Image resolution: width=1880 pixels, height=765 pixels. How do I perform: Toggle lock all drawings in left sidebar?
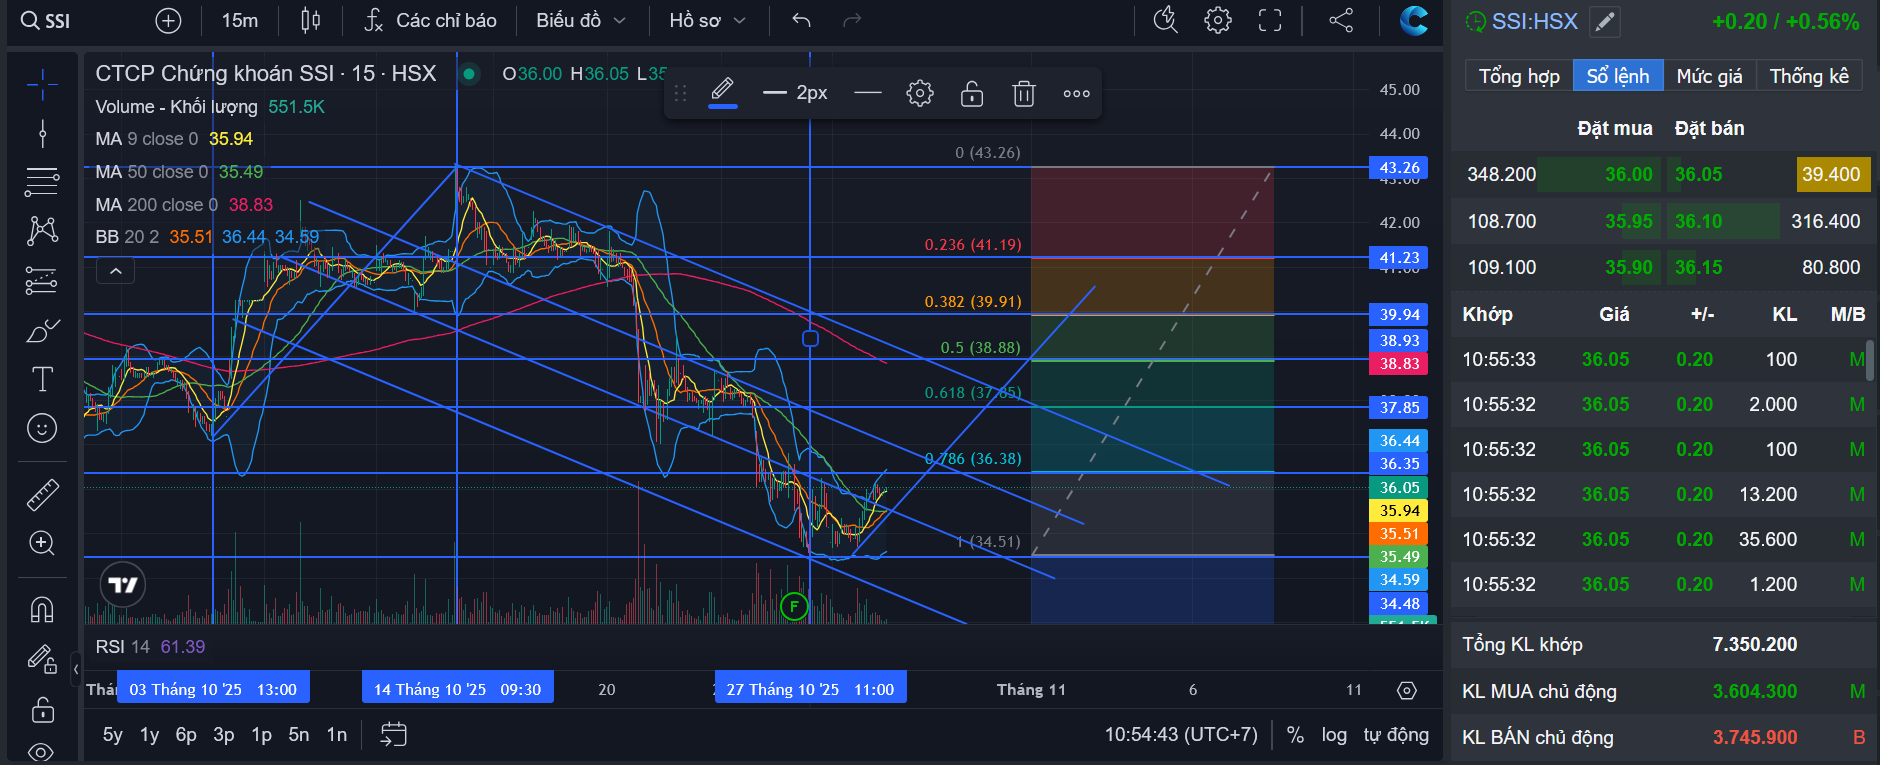tap(42, 709)
